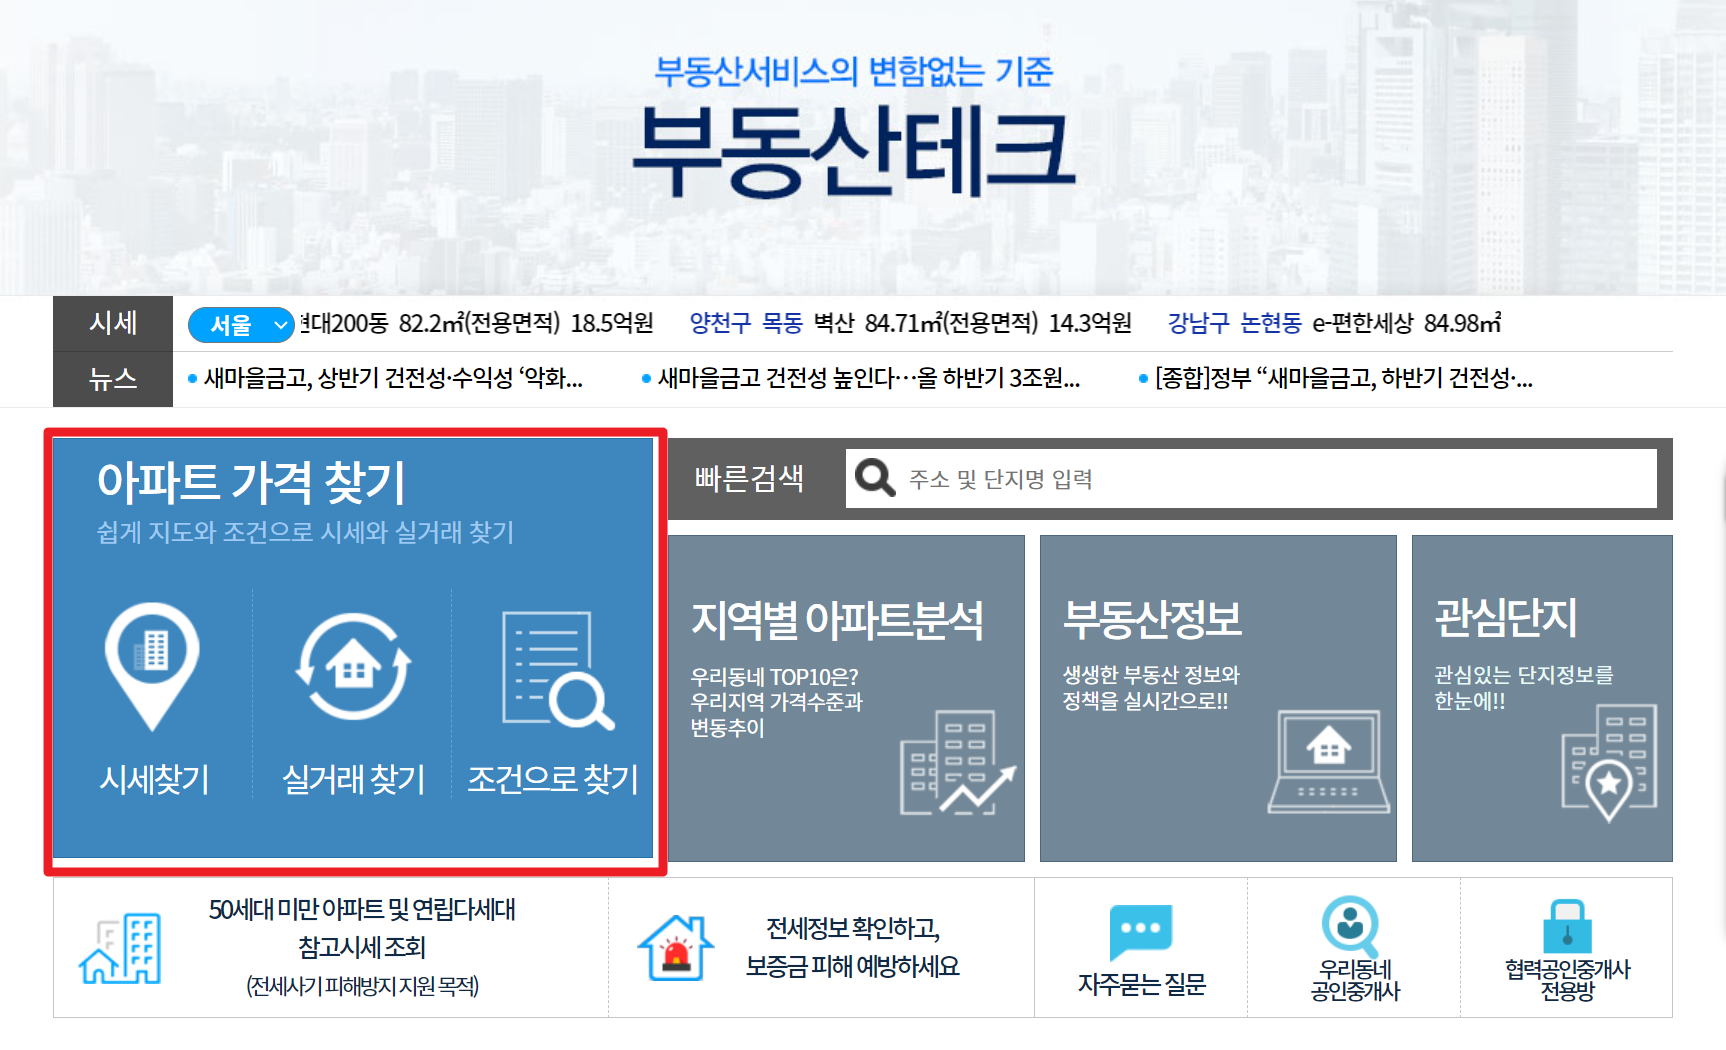Screen dimensions: 1726x1050
Task: Select the 뉴스 tab
Action: point(113,379)
